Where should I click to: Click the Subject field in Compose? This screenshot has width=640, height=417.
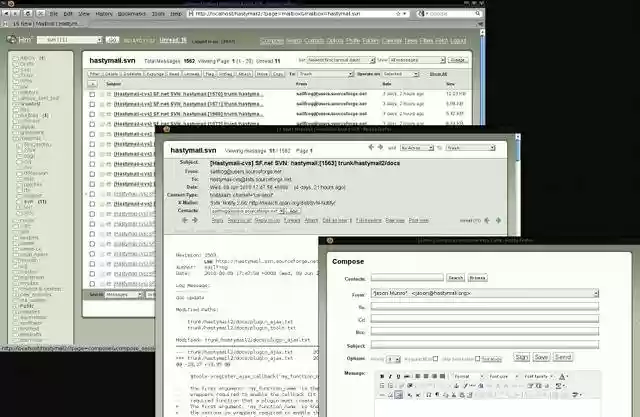tap(484, 345)
